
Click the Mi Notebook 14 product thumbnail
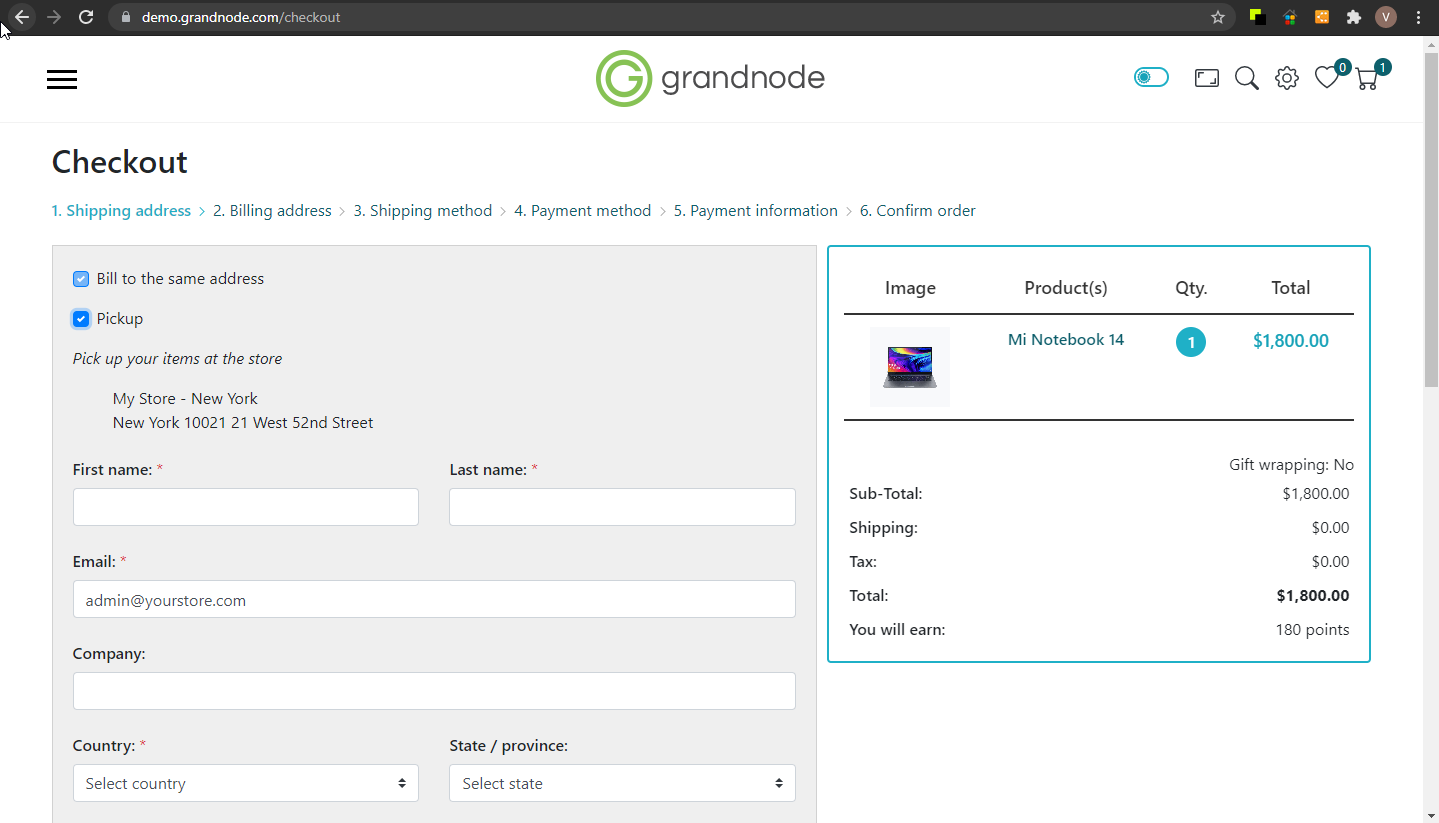coord(909,366)
